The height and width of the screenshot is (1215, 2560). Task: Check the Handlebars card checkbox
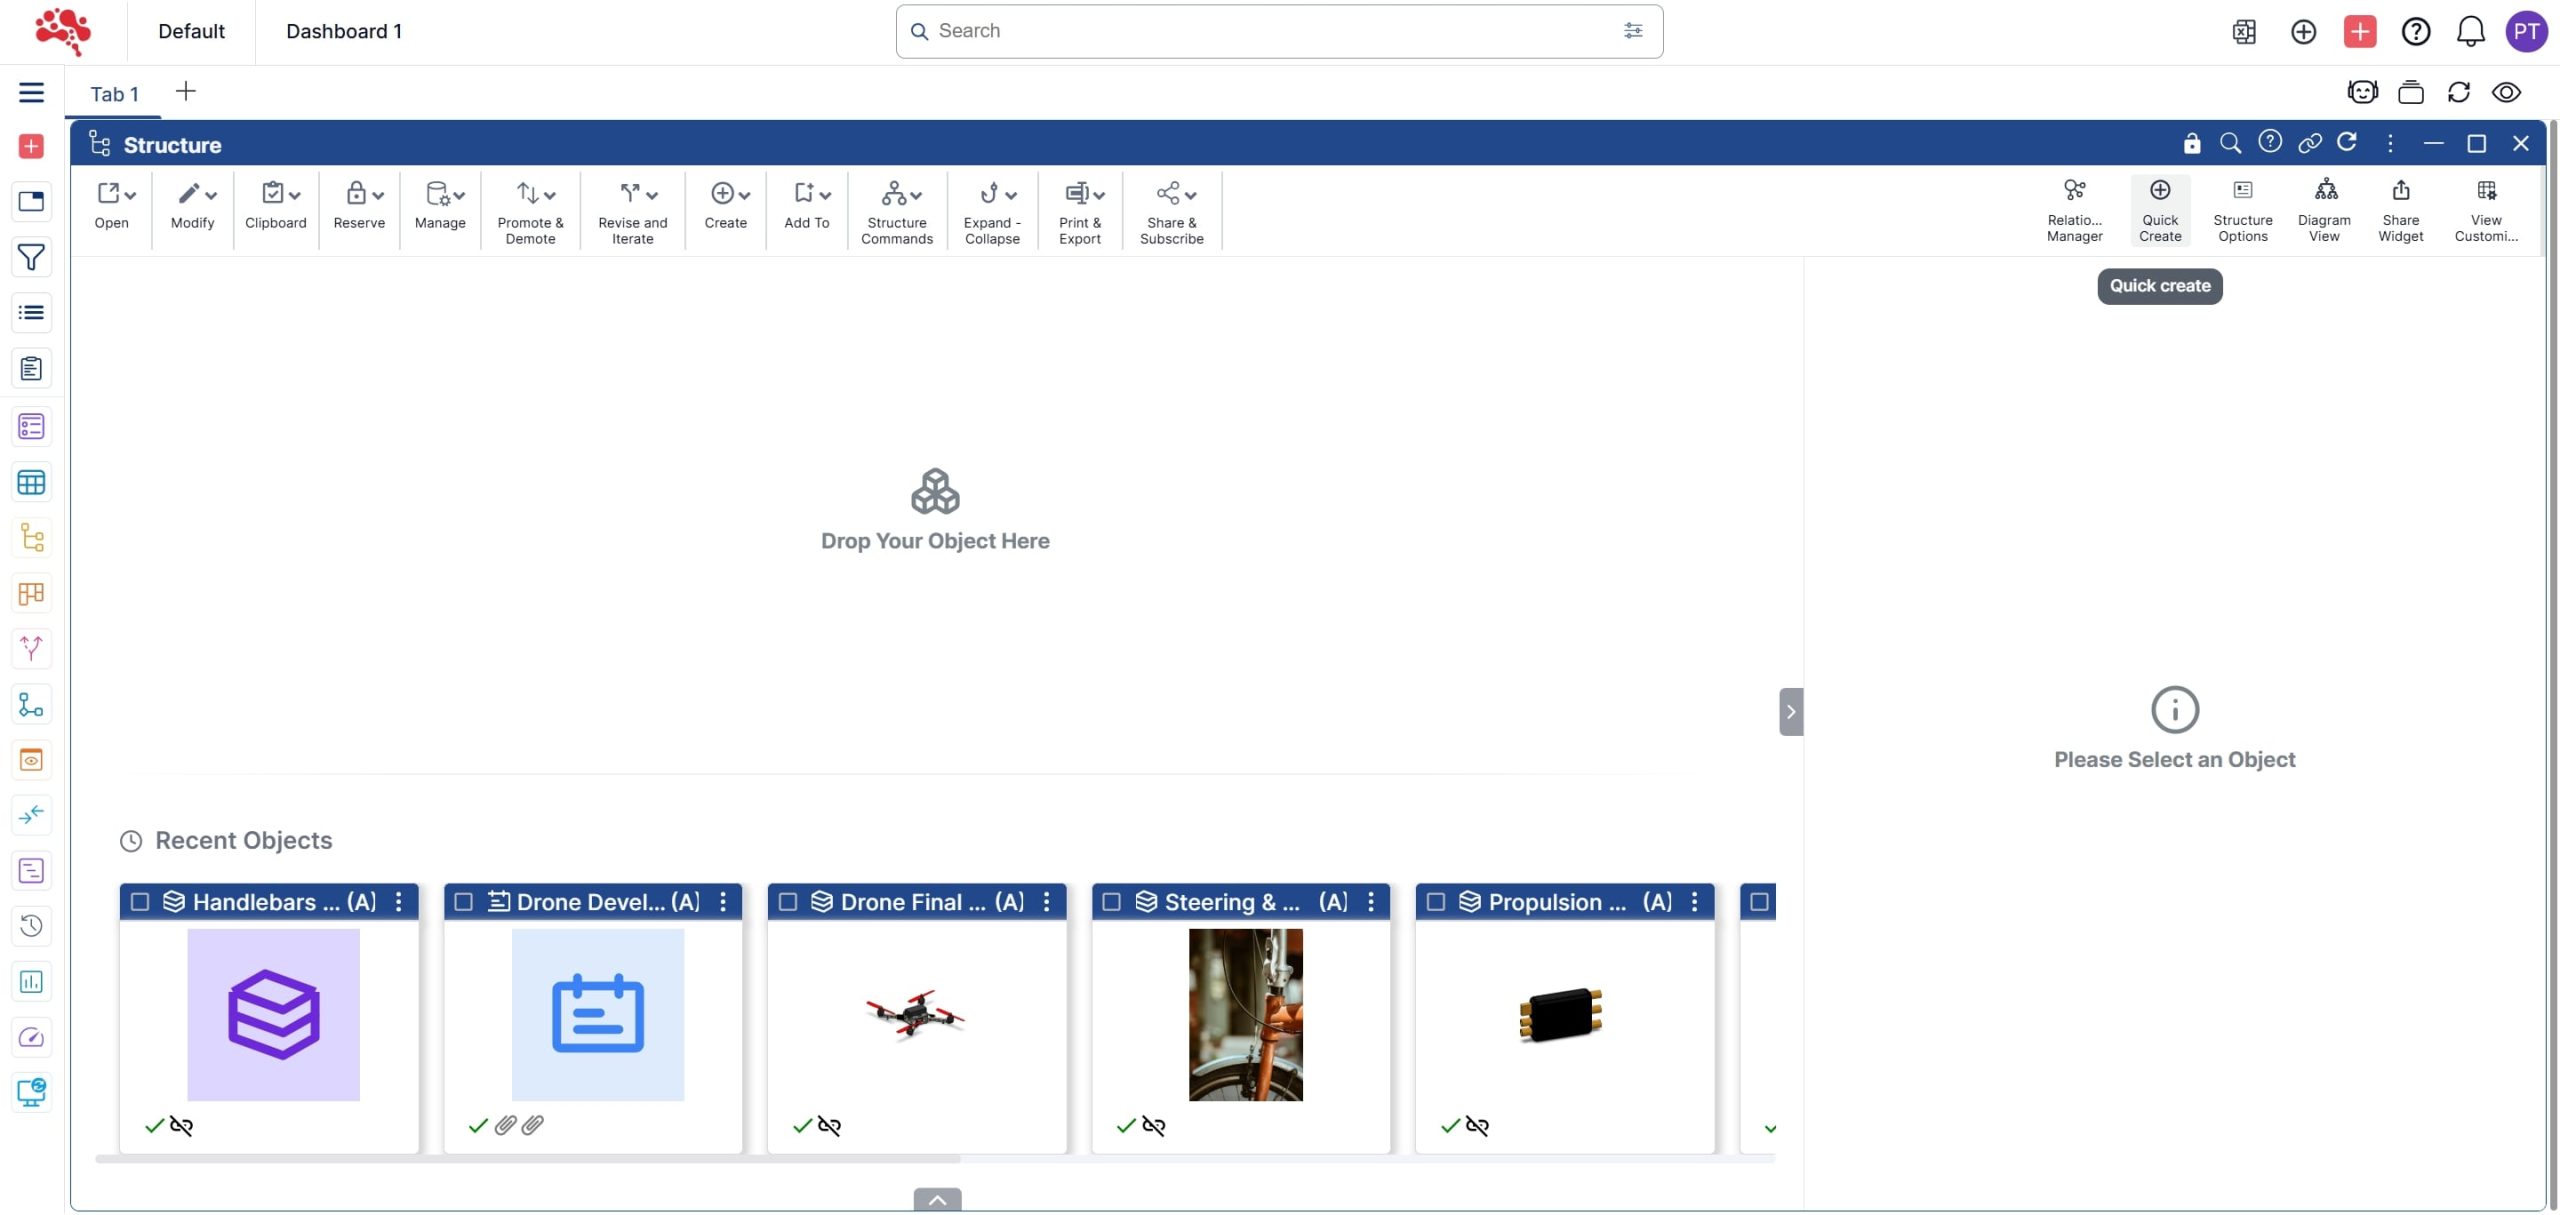coord(140,902)
